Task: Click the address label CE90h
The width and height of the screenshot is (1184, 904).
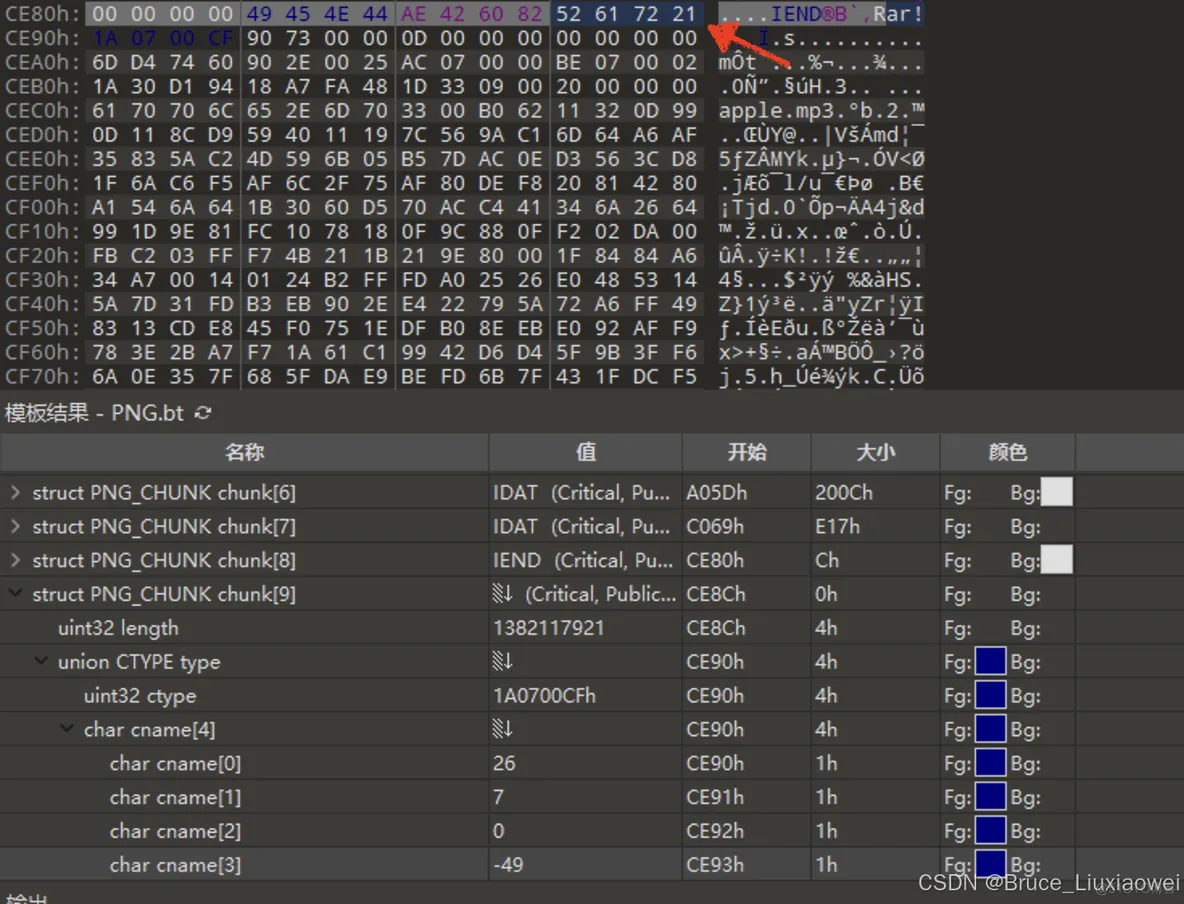Action: (x=39, y=38)
